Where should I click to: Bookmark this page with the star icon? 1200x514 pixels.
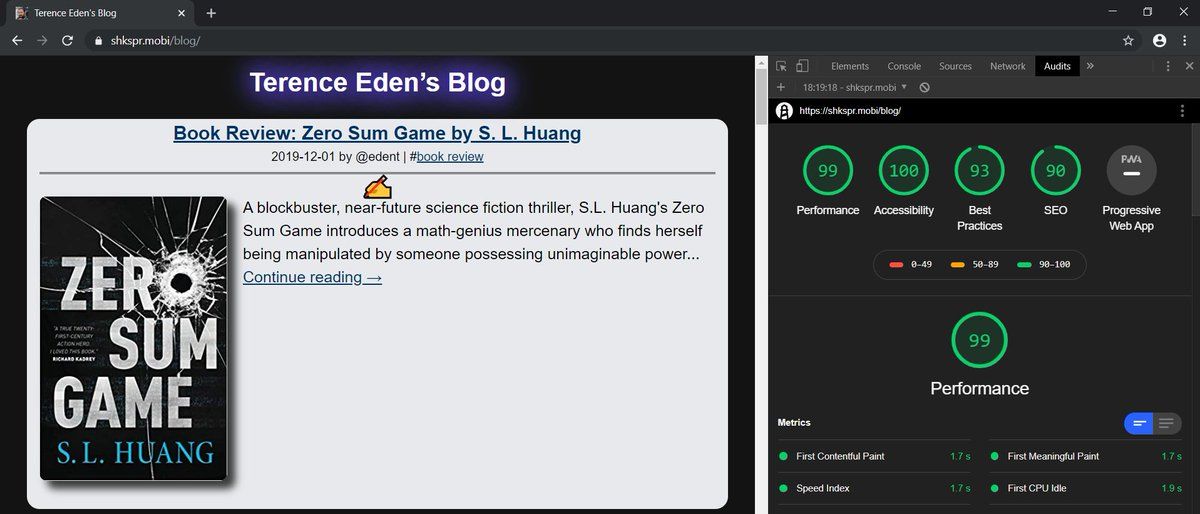point(1128,41)
